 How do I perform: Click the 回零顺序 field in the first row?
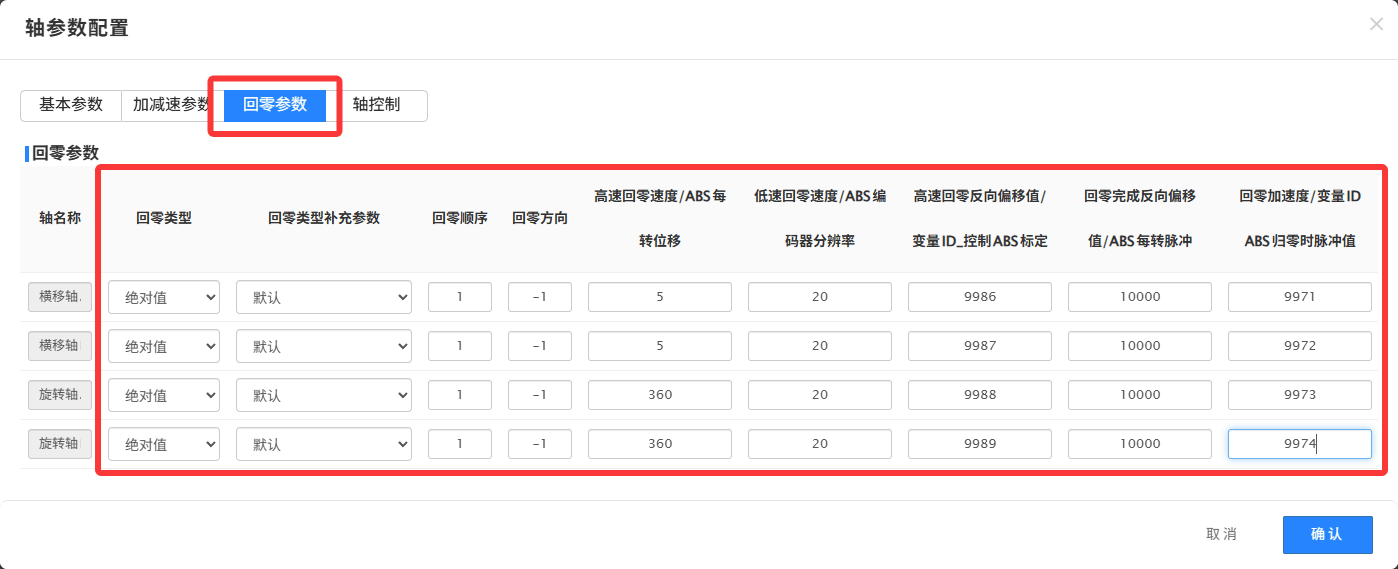pos(460,297)
